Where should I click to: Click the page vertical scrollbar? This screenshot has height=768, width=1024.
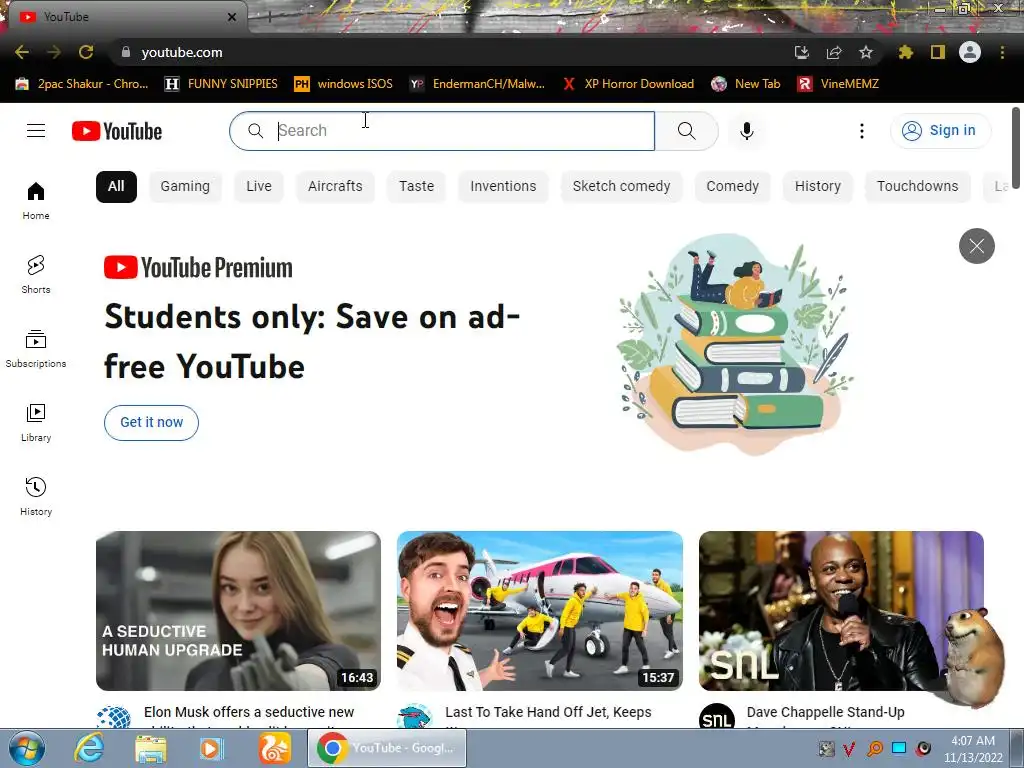[x=1016, y=149]
